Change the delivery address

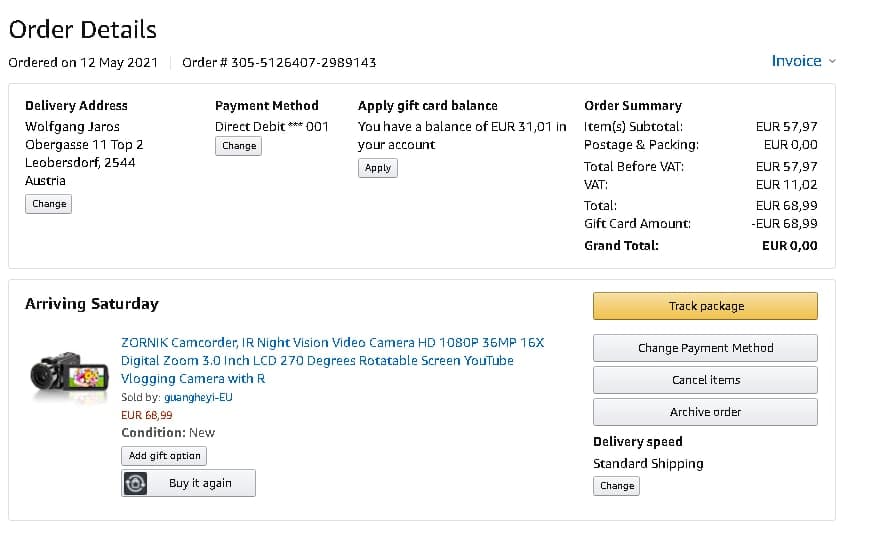click(49, 204)
